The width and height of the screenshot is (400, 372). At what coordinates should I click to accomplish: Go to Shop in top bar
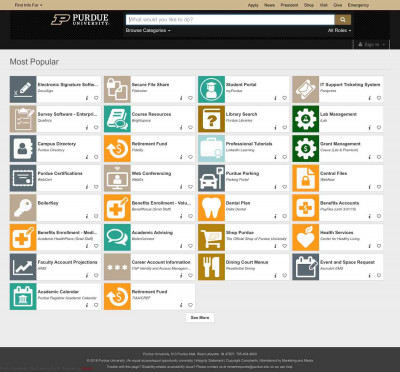pos(309,5)
